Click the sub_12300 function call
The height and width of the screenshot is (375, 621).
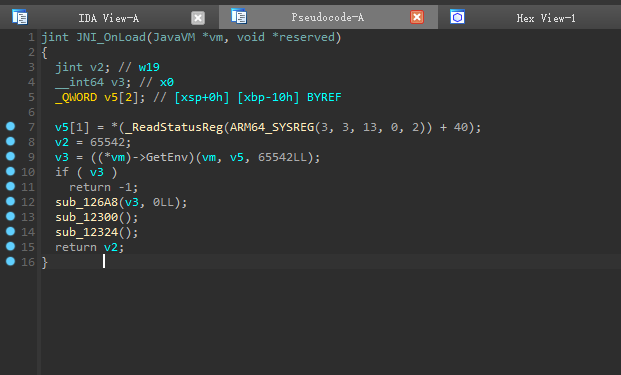tap(87, 217)
